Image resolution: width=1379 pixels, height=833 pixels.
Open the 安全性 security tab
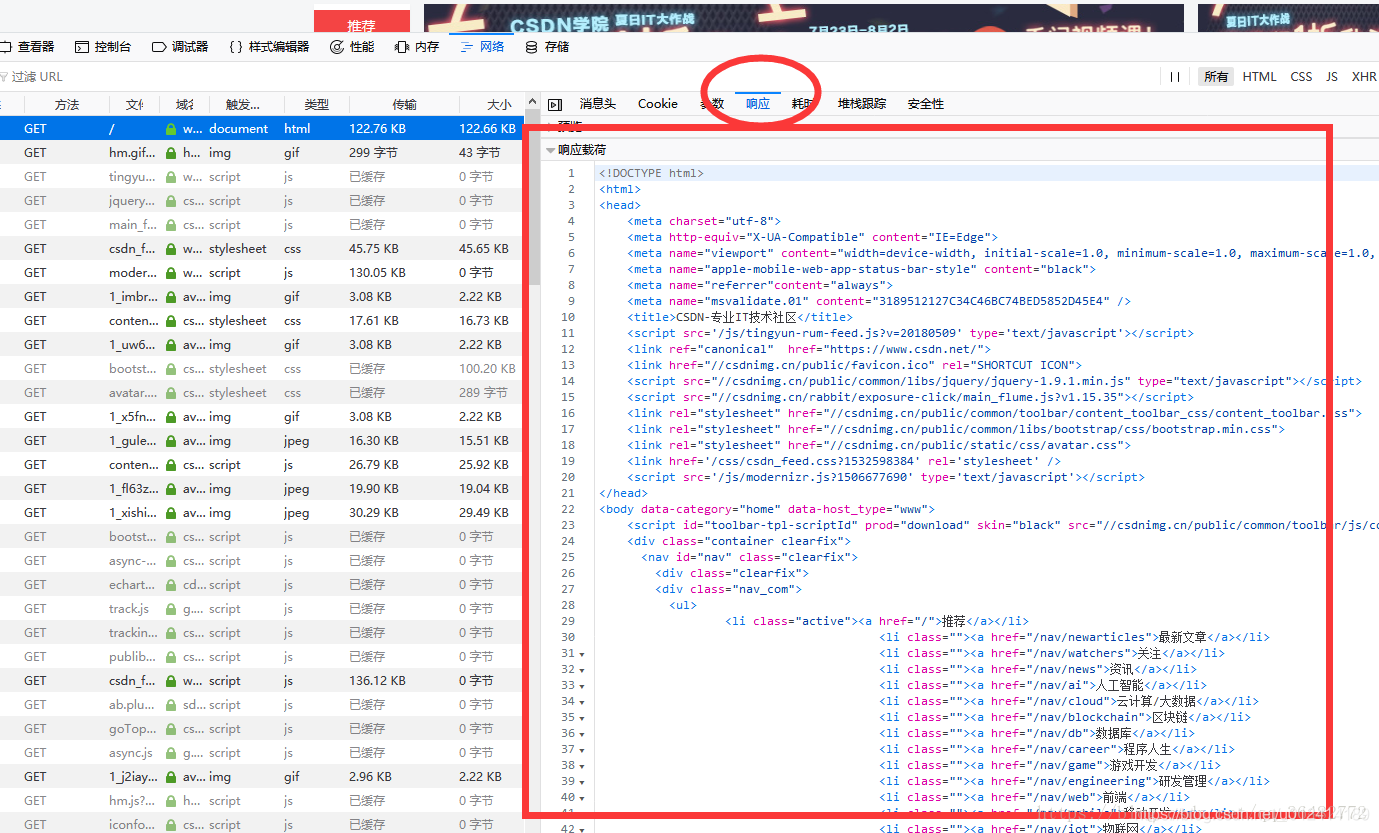tap(926, 104)
